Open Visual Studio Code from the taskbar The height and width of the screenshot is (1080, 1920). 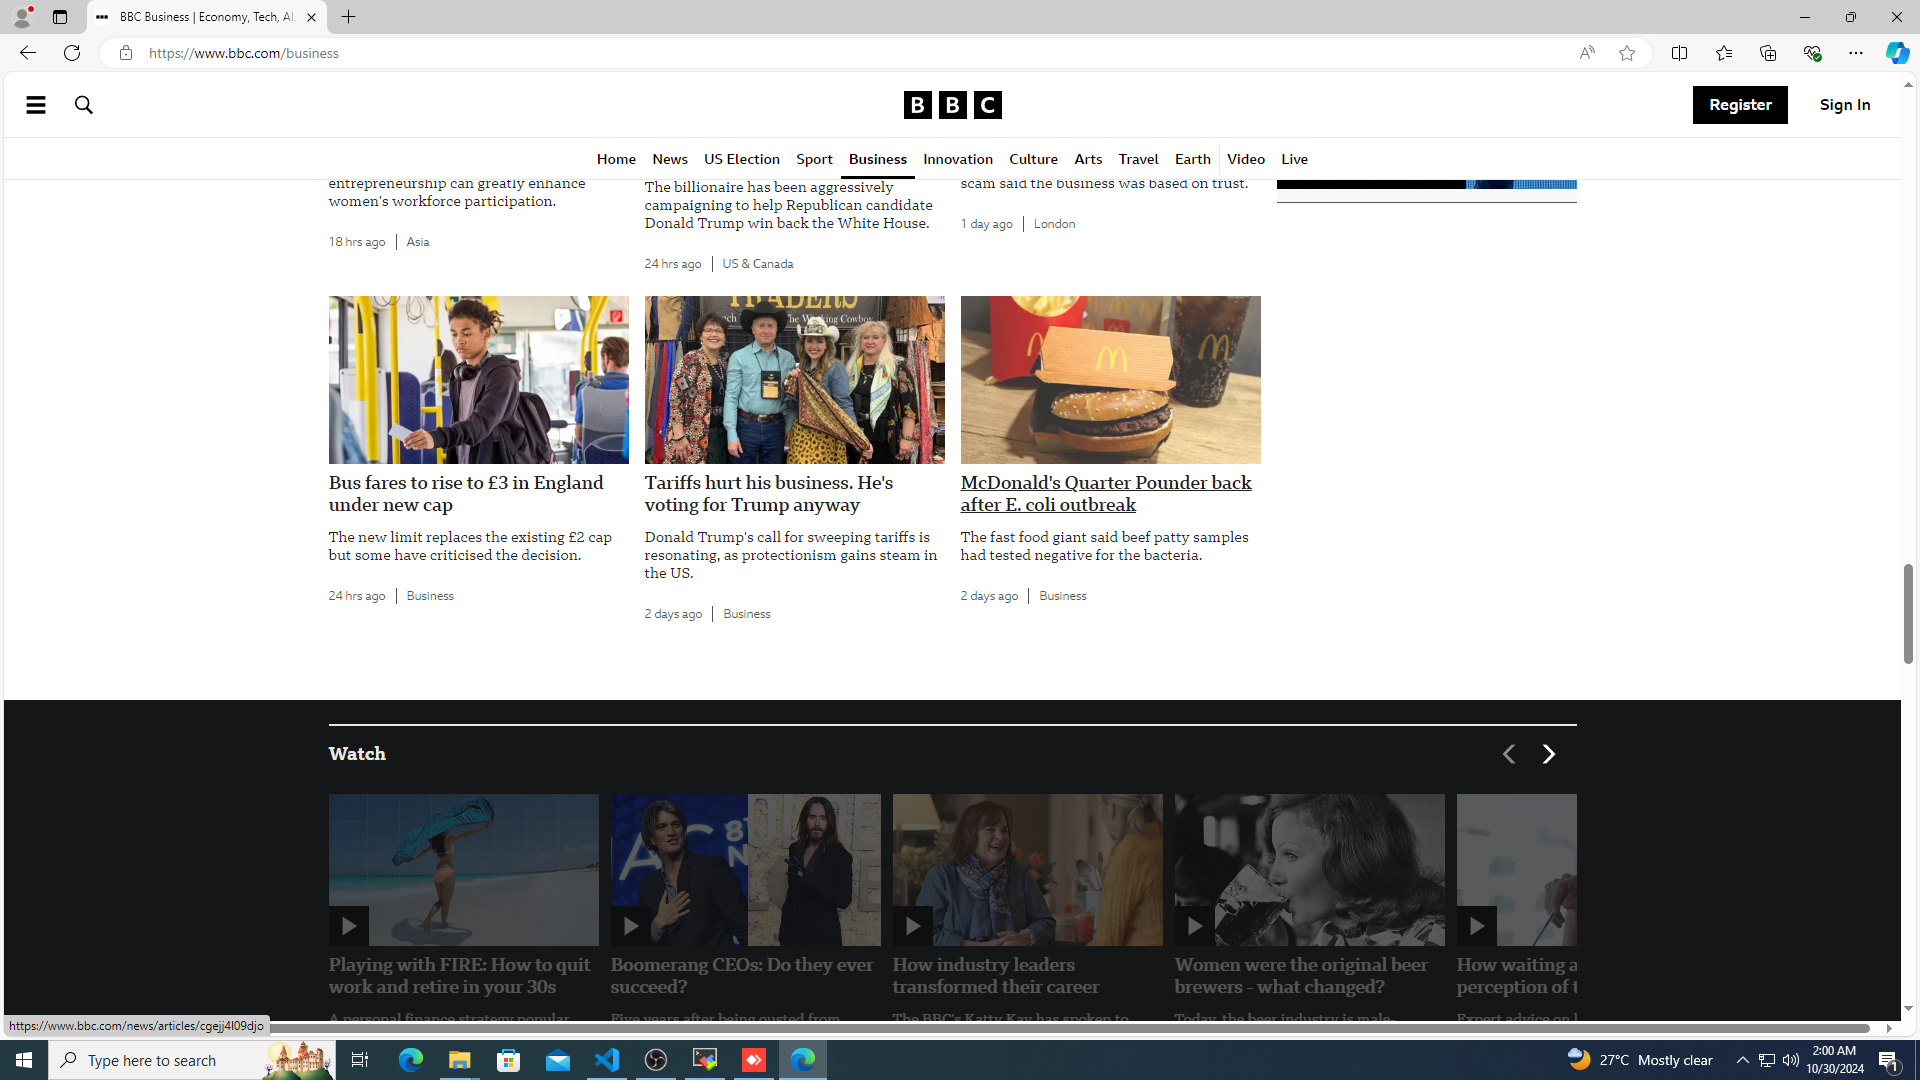coord(607,1060)
